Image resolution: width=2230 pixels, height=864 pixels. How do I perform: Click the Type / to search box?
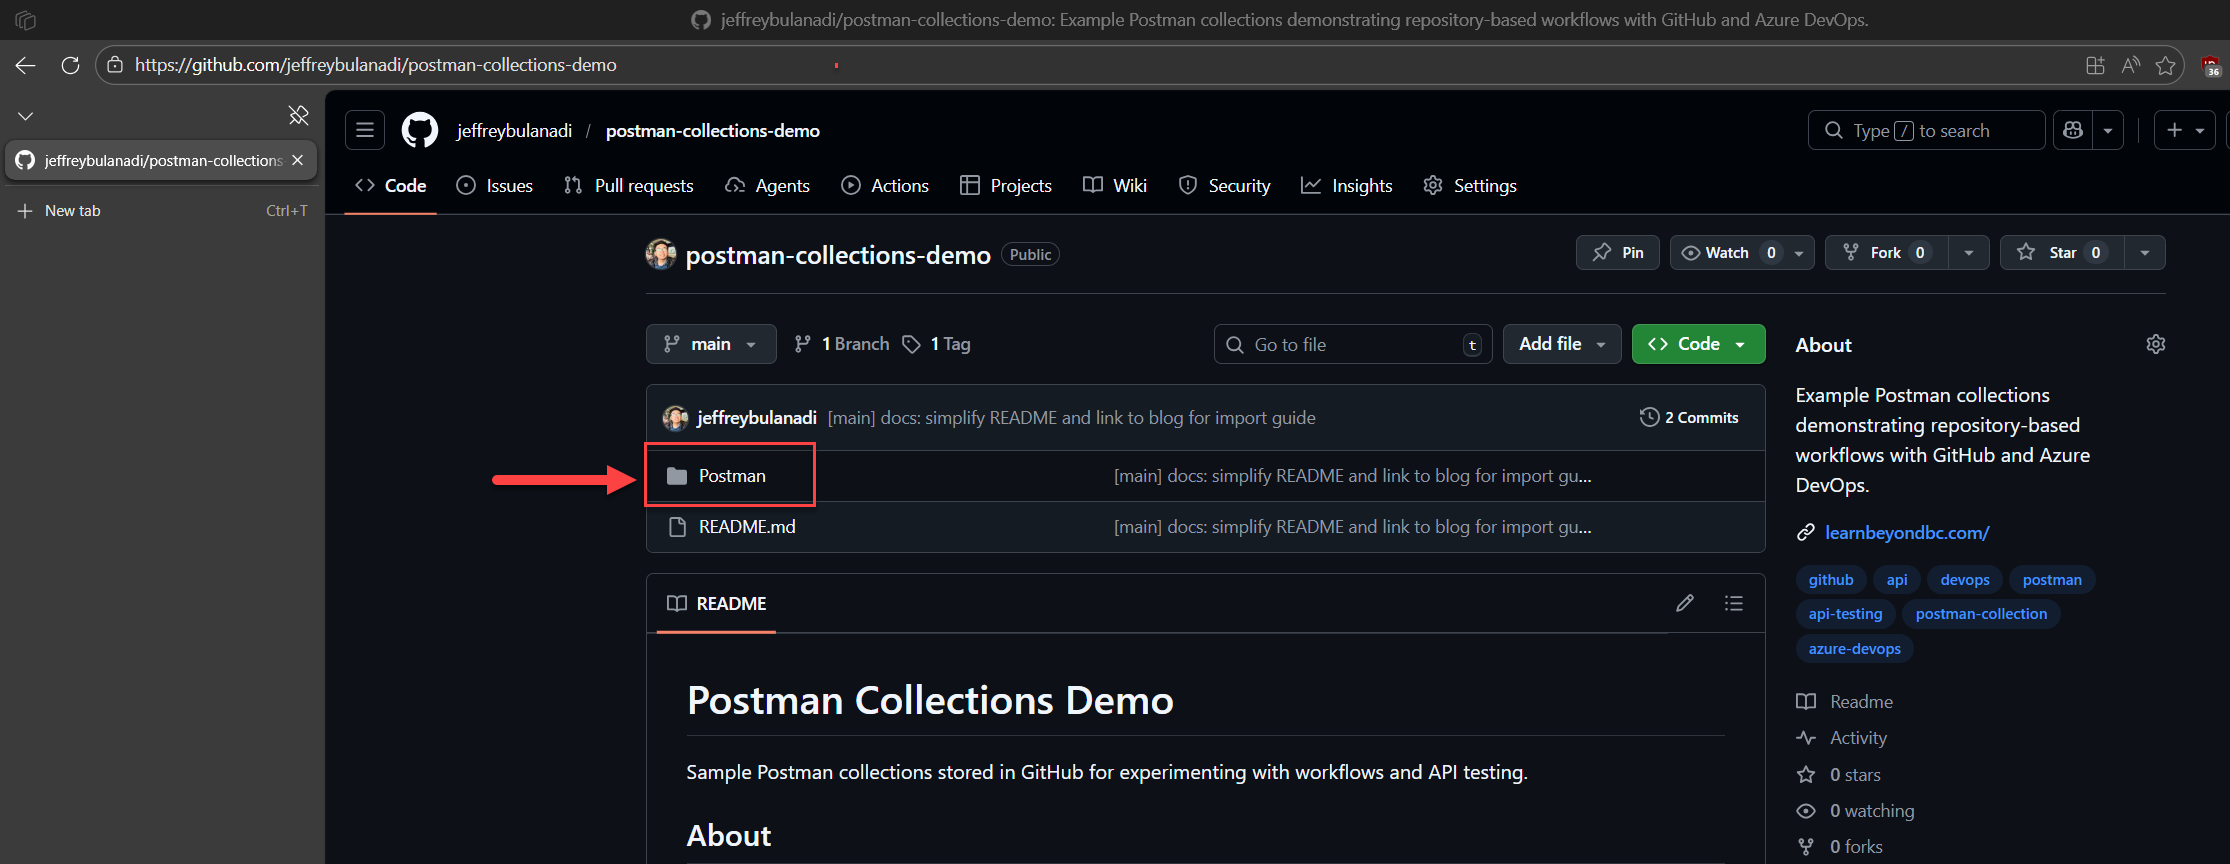(1926, 130)
